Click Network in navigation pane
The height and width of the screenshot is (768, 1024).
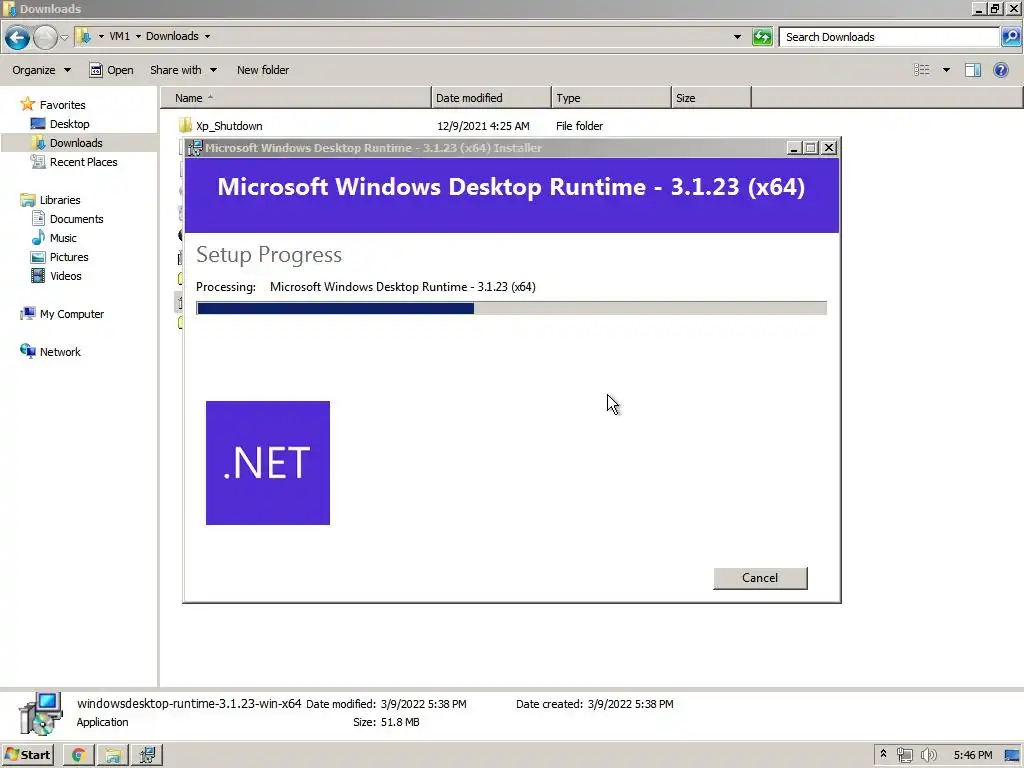pyautogui.click(x=60, y=352)
